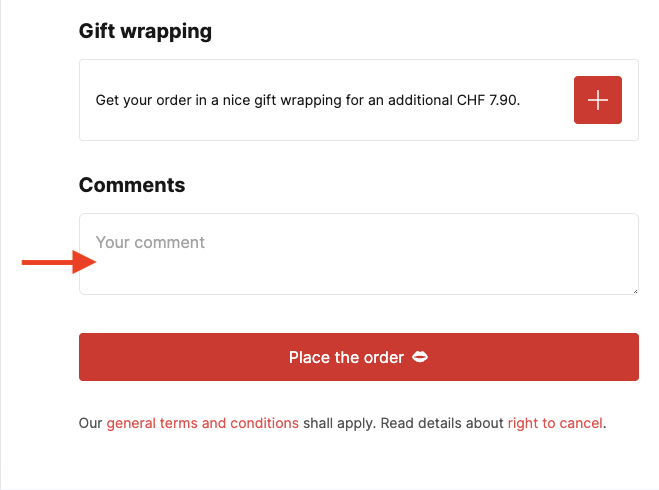The width and height of the screenshot is (659, 490).
Task: Grab the comment box resize handle
Action: tap(635, 291)
